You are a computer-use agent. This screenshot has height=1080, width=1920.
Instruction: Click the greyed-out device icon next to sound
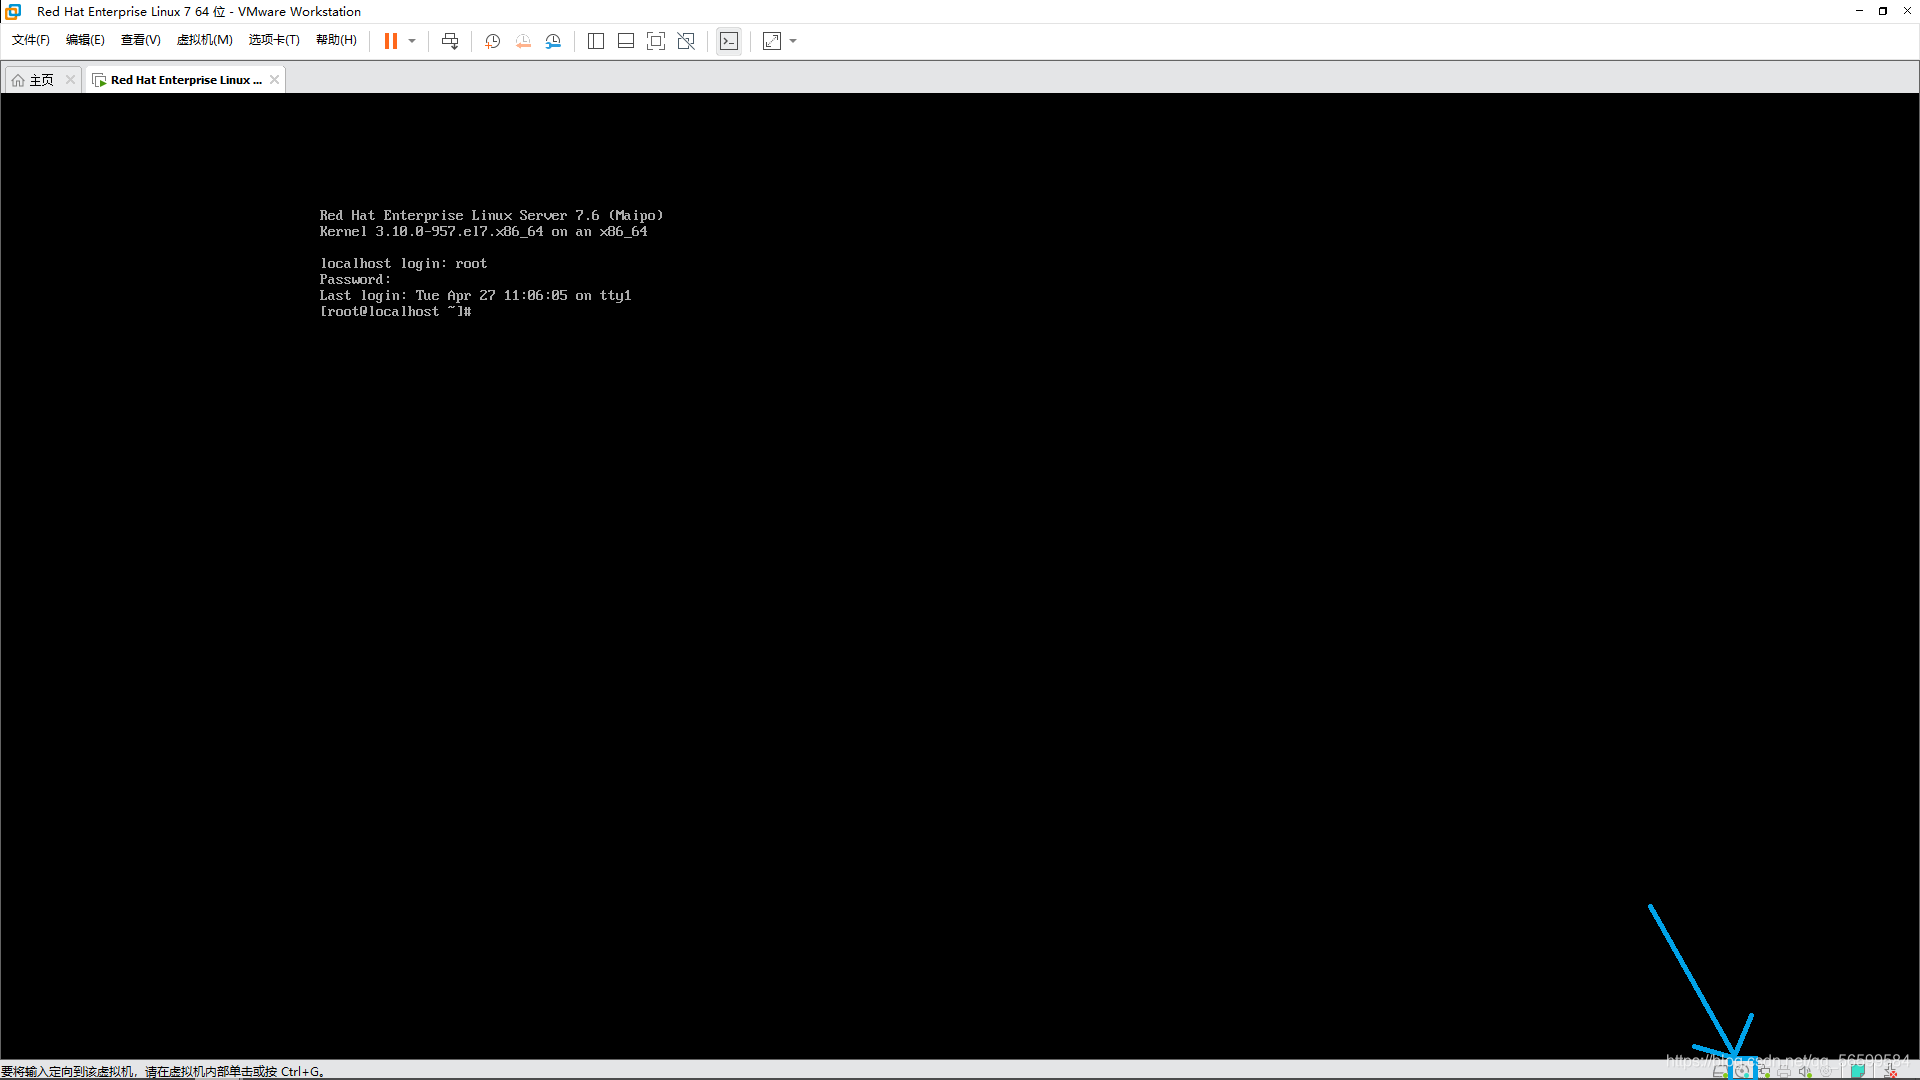click(1826, 1071)
